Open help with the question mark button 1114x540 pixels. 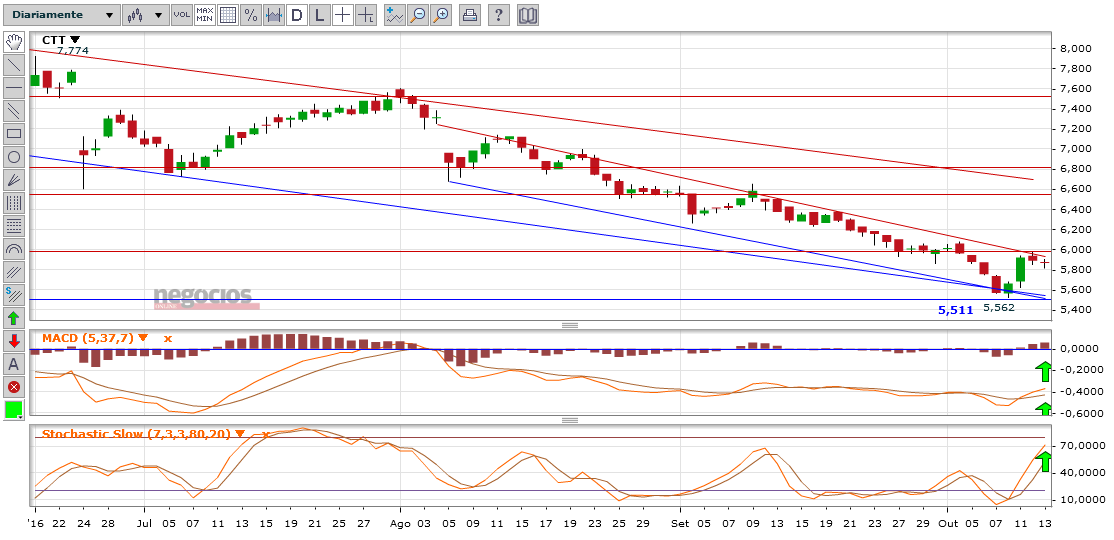499,15
